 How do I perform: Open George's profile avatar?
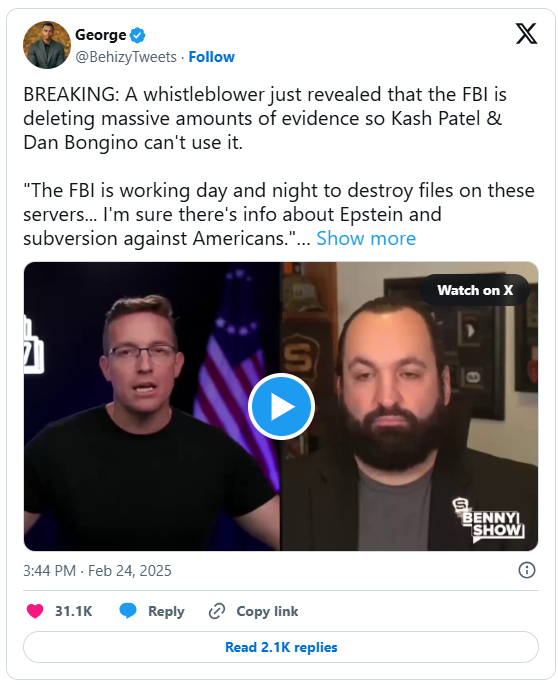click(47, 45)
